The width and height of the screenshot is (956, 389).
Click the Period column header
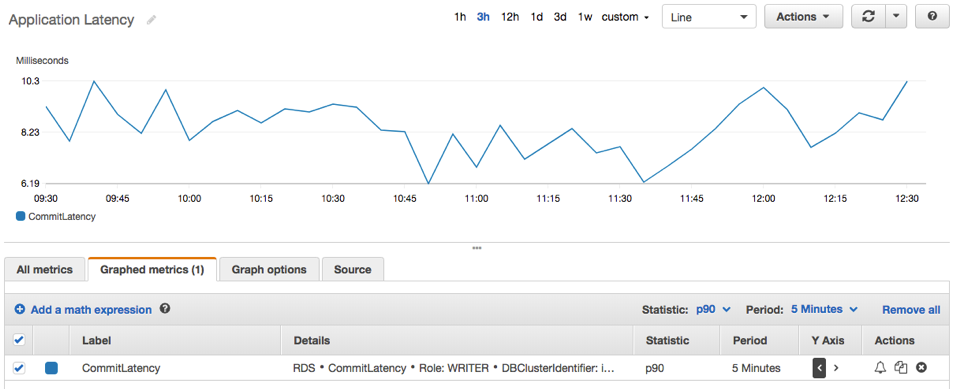(750, 340)
